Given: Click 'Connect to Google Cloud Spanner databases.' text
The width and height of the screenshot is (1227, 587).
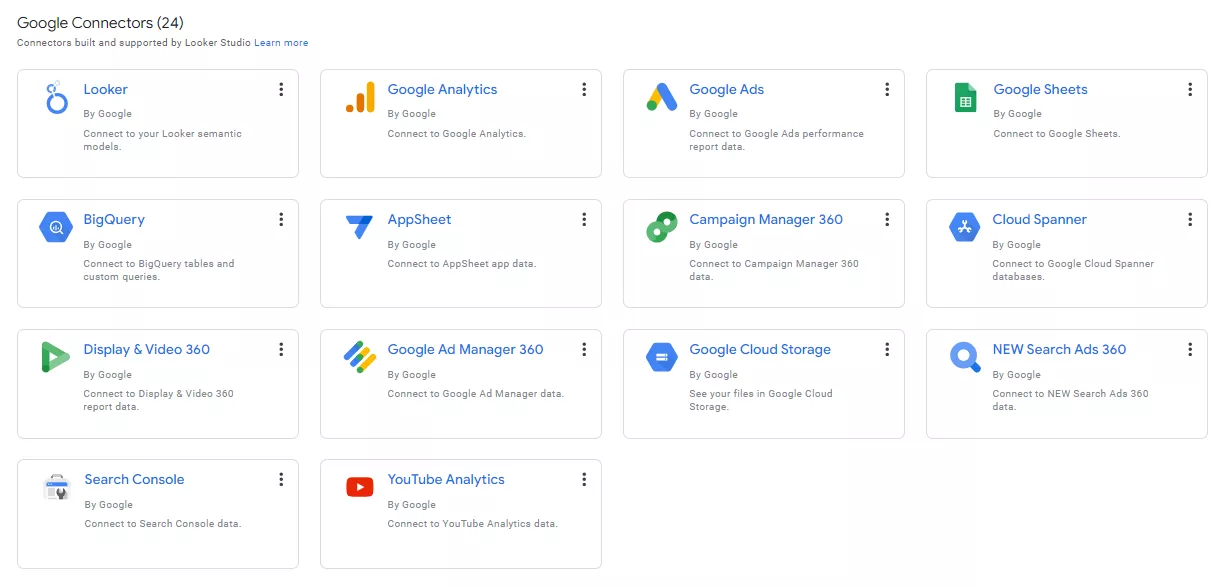Looking at the screenshot, I should click(1073, 270).
